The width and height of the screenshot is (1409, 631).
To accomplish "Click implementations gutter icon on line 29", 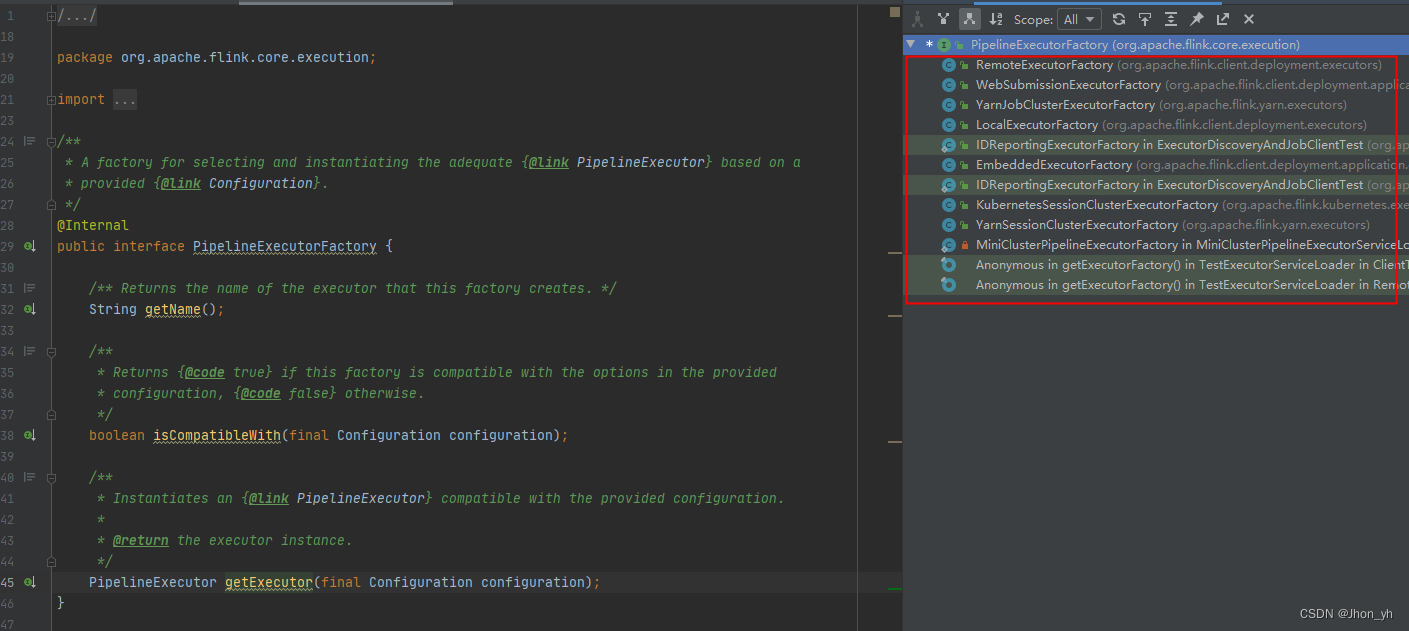I will [30, 246].
